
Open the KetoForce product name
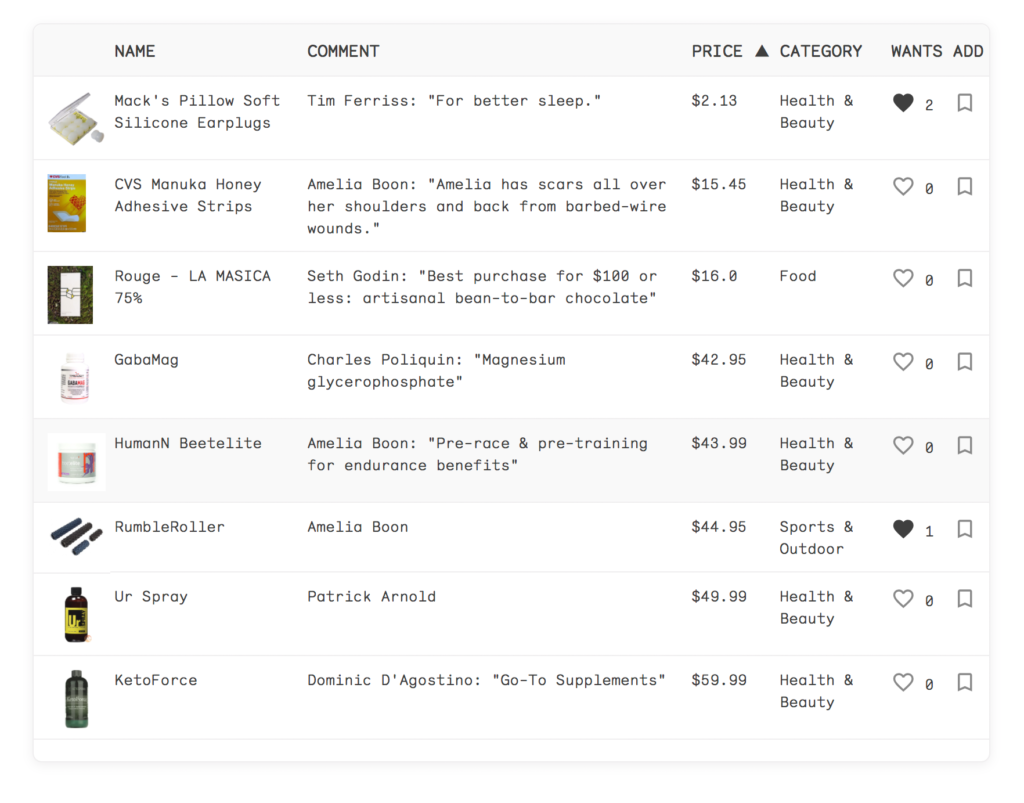pos(155,680)
